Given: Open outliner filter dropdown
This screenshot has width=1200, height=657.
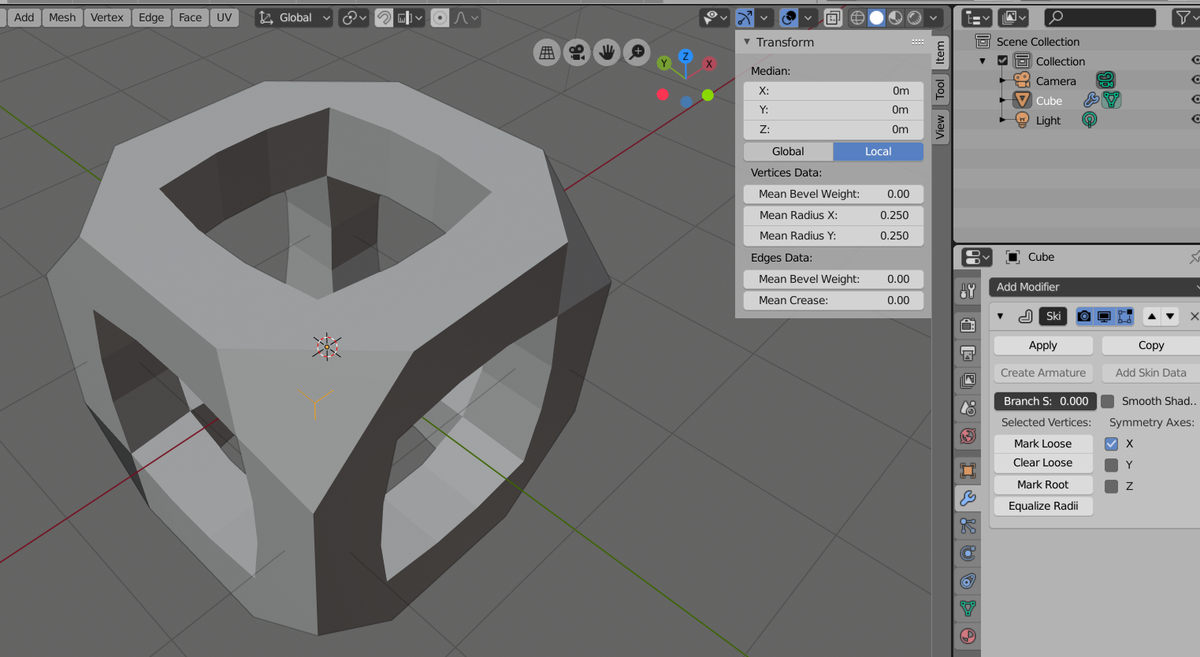Looking at the screenshot, I should 1187,18.
